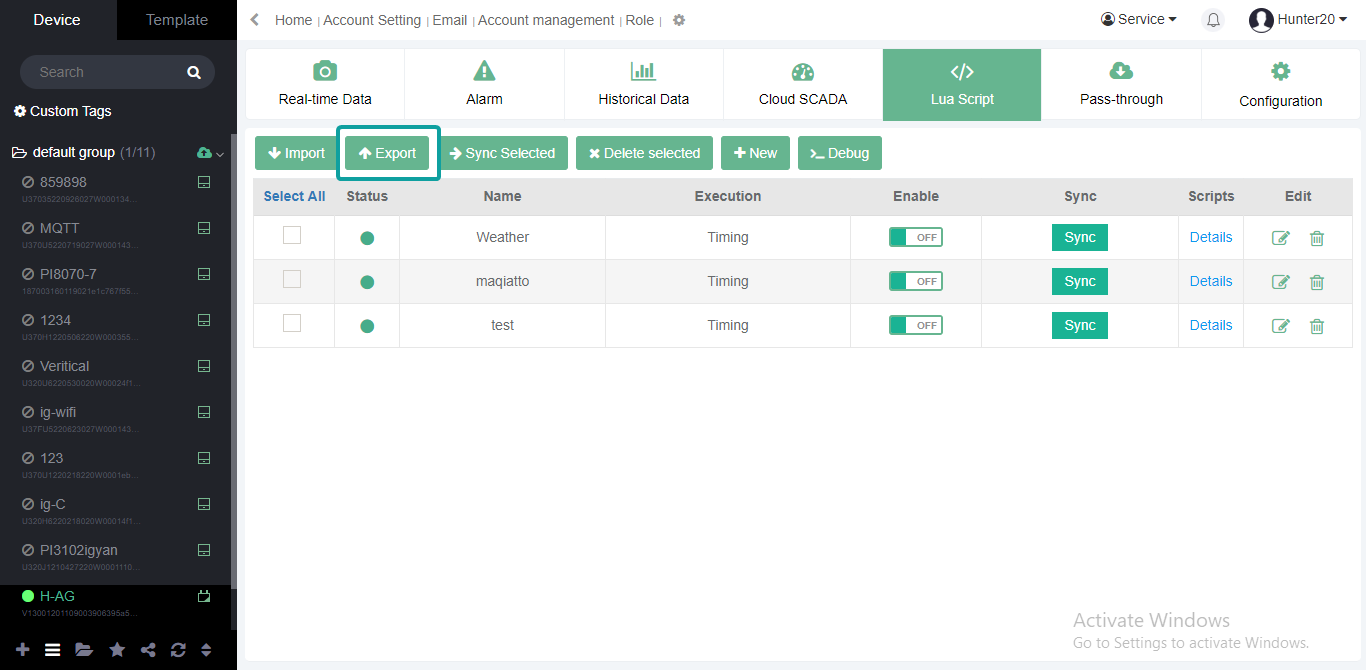Delete the test script via trash icon
The height and width of the screenshot is (670, 1366).
pos(1317,326)
